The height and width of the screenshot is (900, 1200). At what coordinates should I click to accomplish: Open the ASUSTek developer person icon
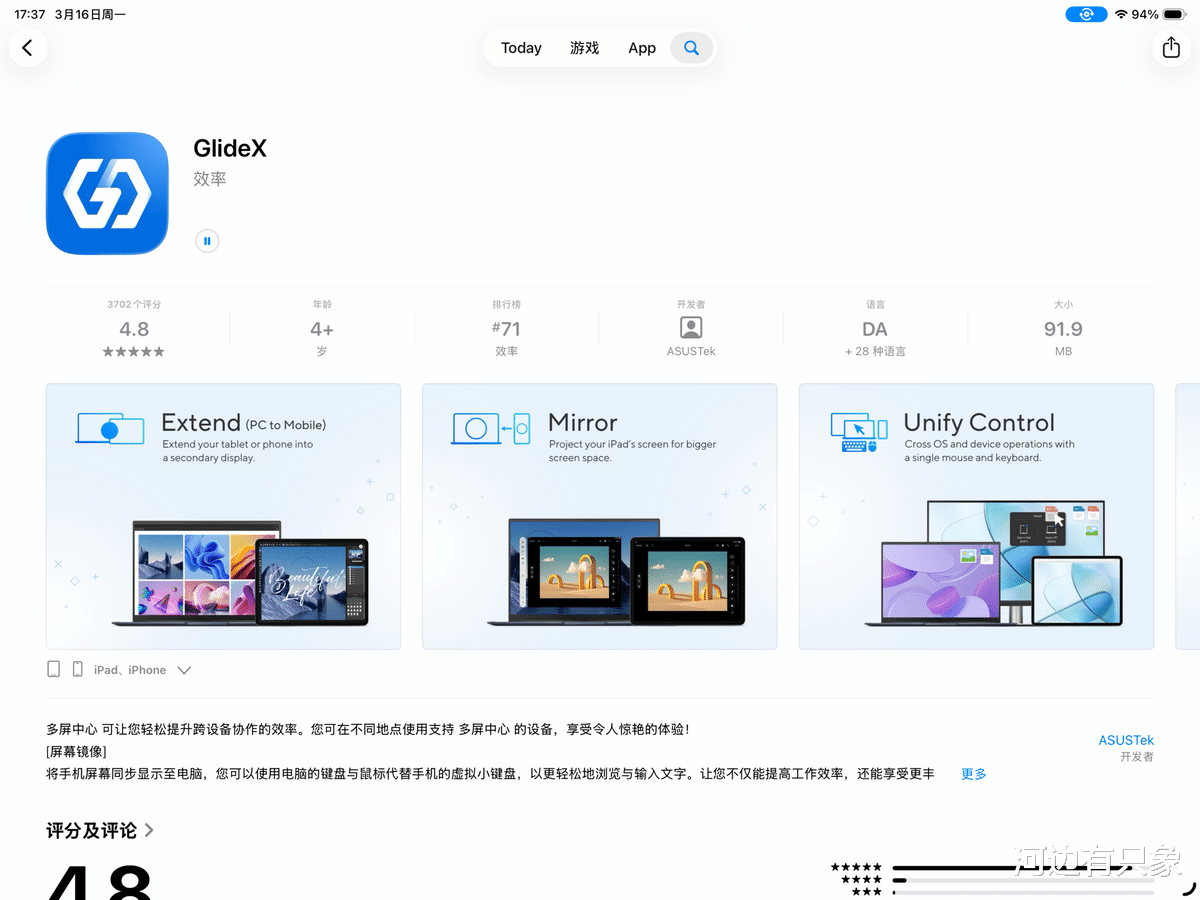click(691, 328)
